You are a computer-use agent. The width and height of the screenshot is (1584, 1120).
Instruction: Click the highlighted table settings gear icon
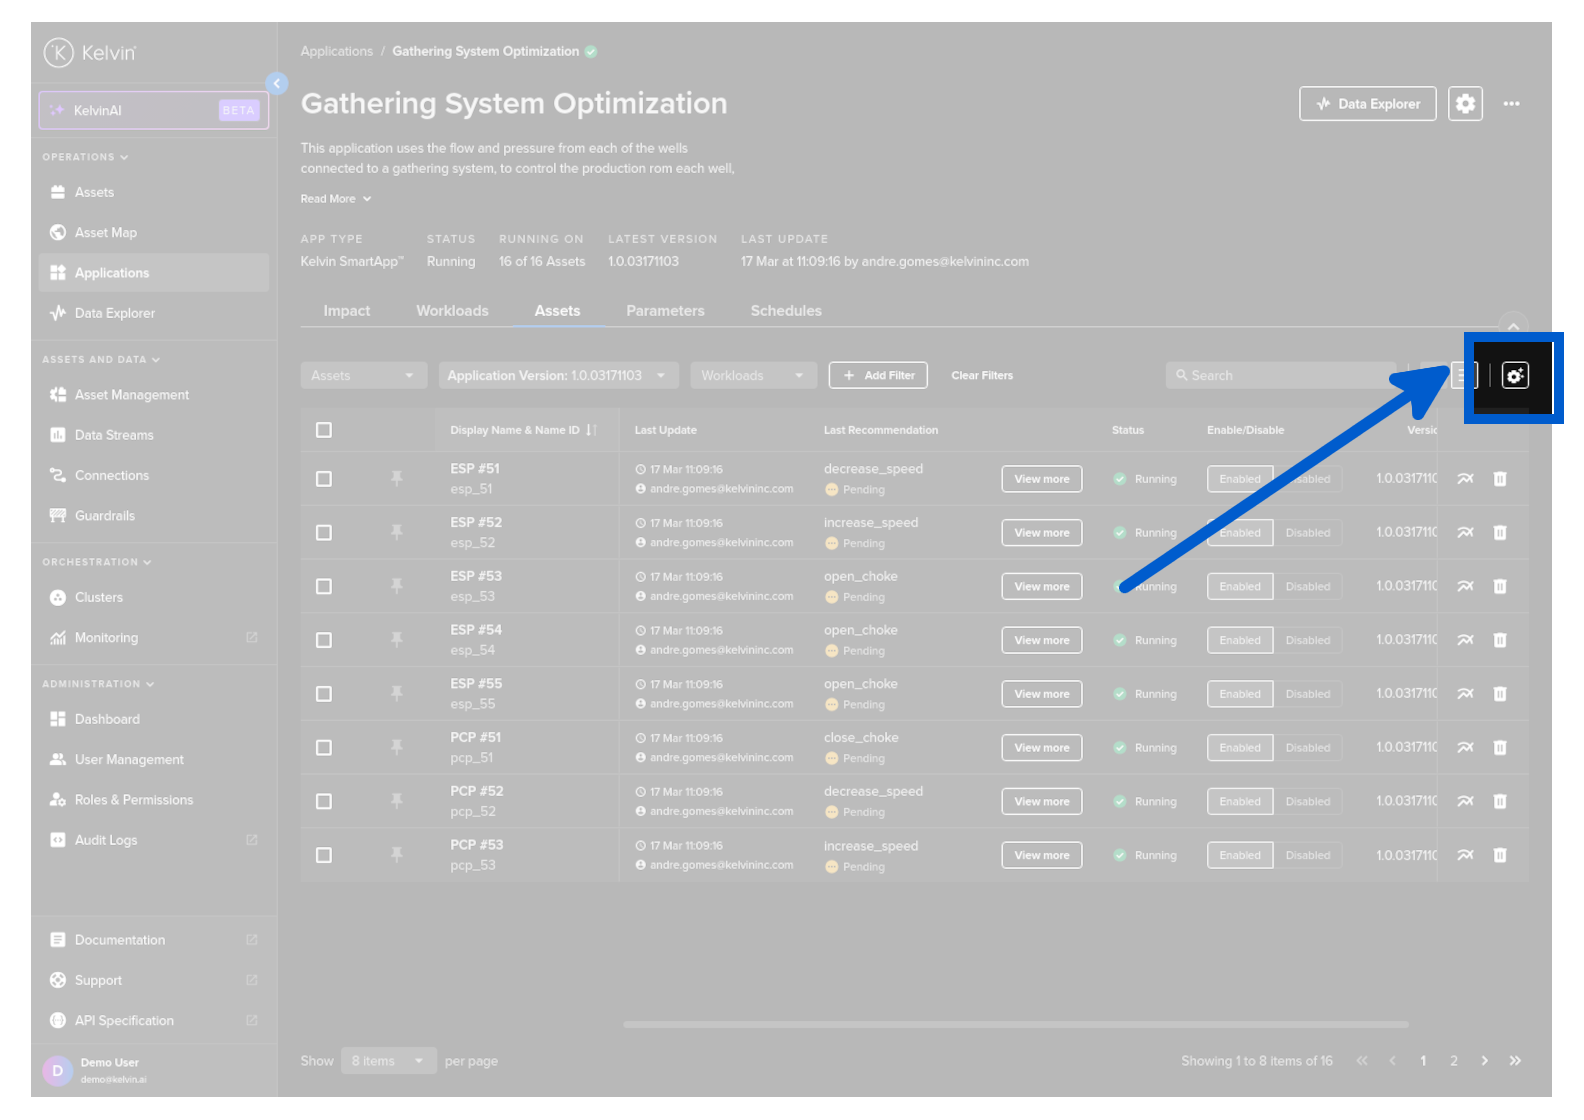[x=1514, y=376]
